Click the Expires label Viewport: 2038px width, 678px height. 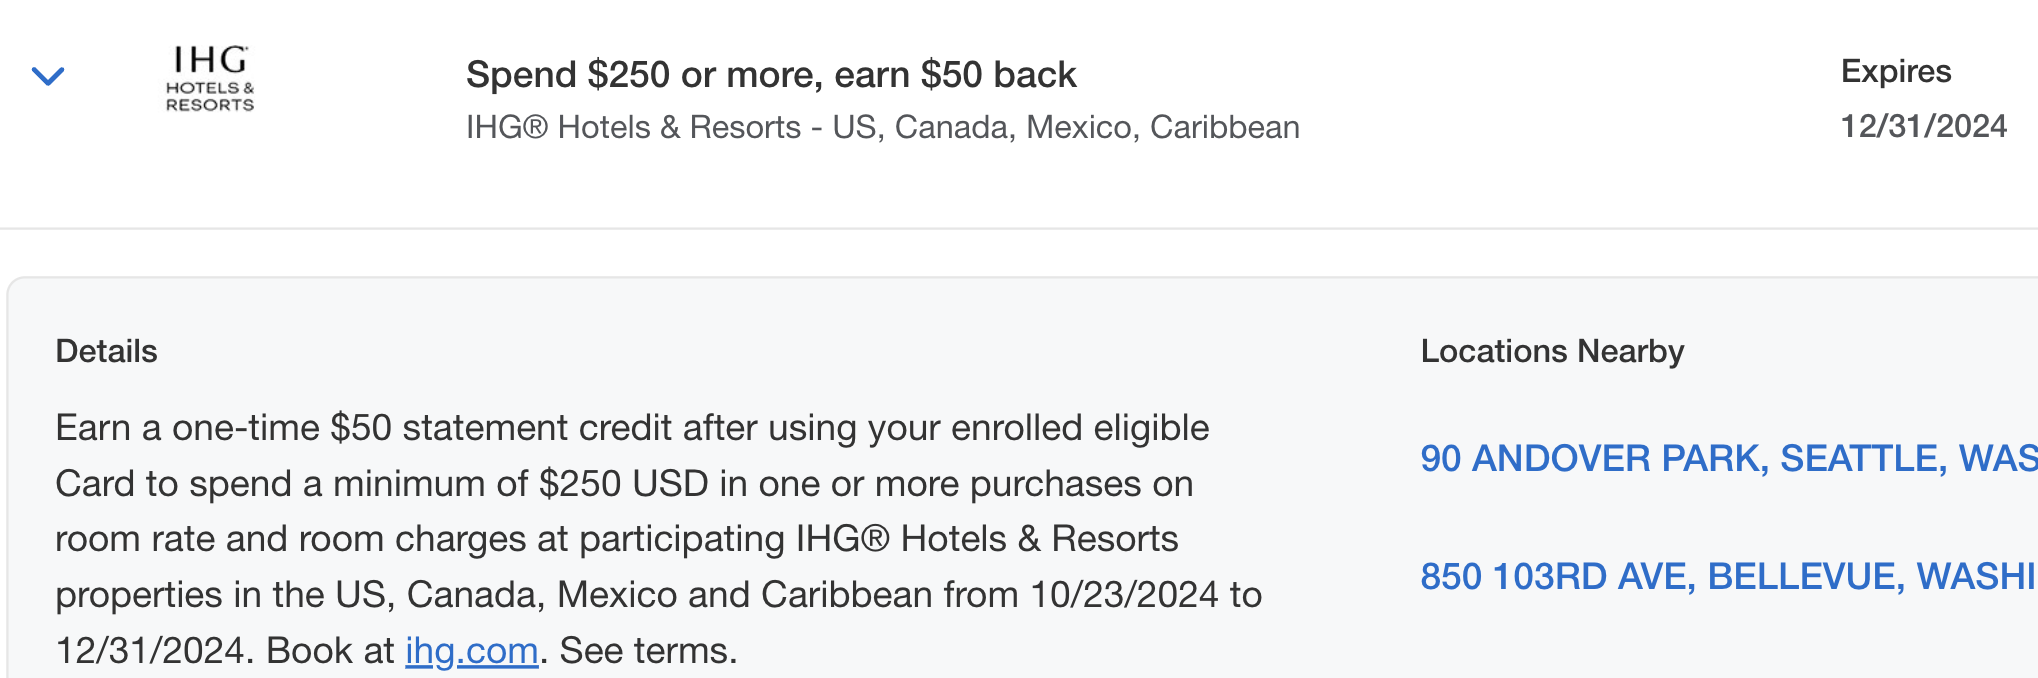(1896, 70)
